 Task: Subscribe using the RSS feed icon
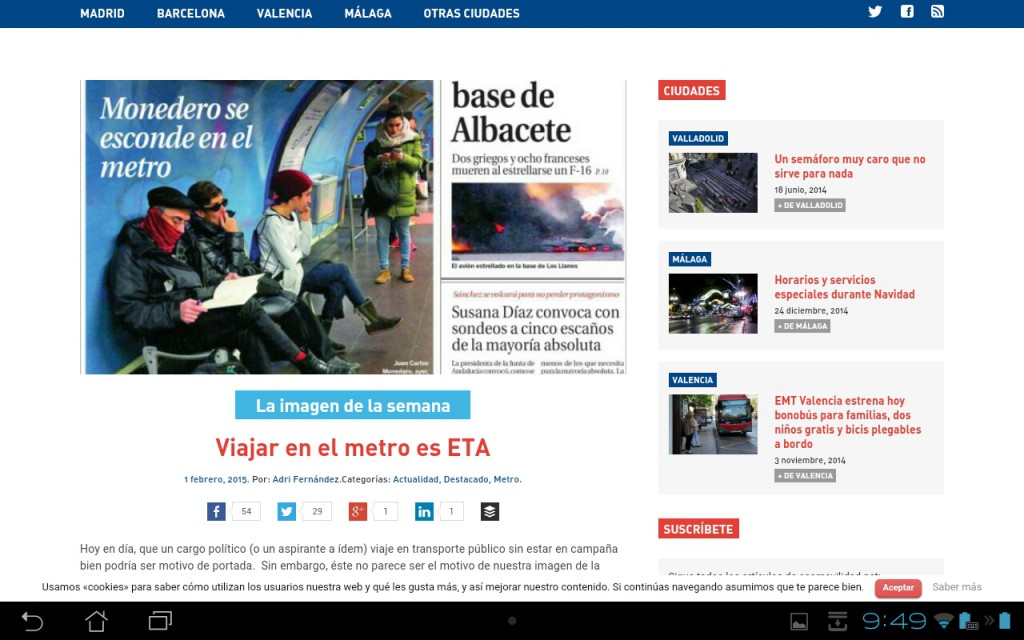[x=938, y=12]
